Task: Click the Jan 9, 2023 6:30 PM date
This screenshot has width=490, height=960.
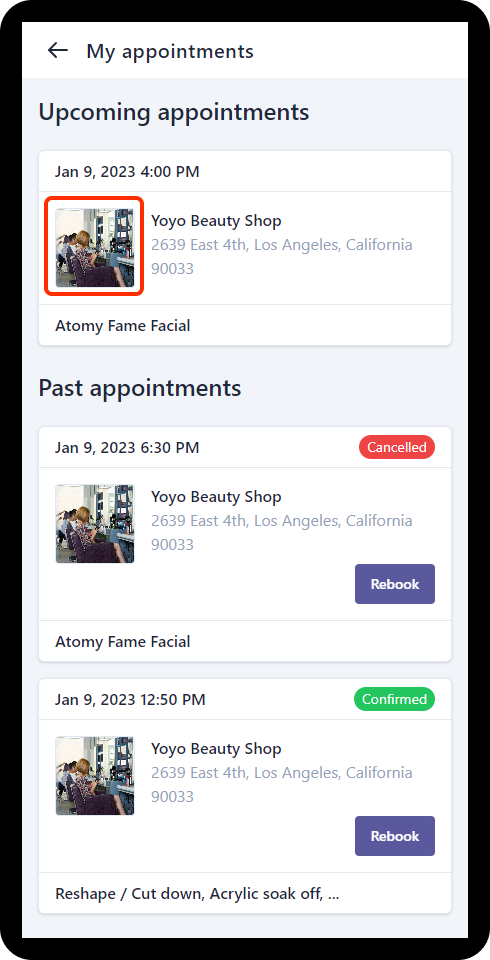Action: (127, 448)
